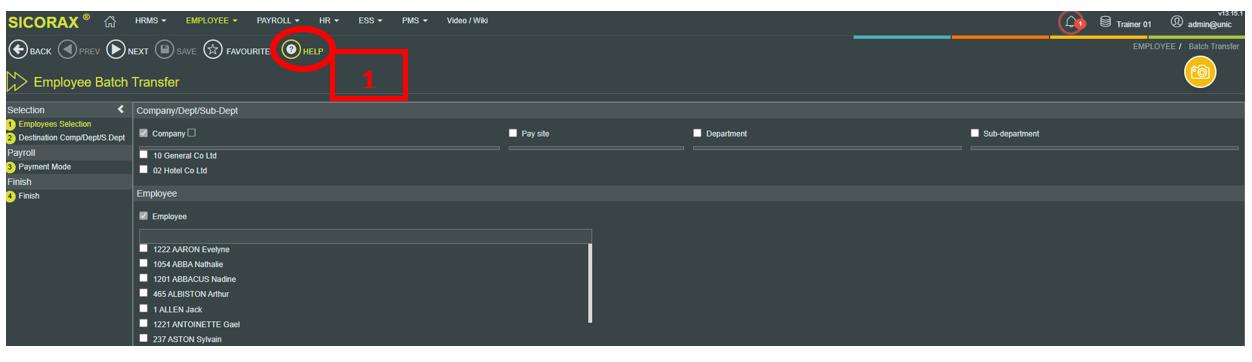Click the Trainer 01 label
Viewport: 1252px width, 362px height.
1134,24
